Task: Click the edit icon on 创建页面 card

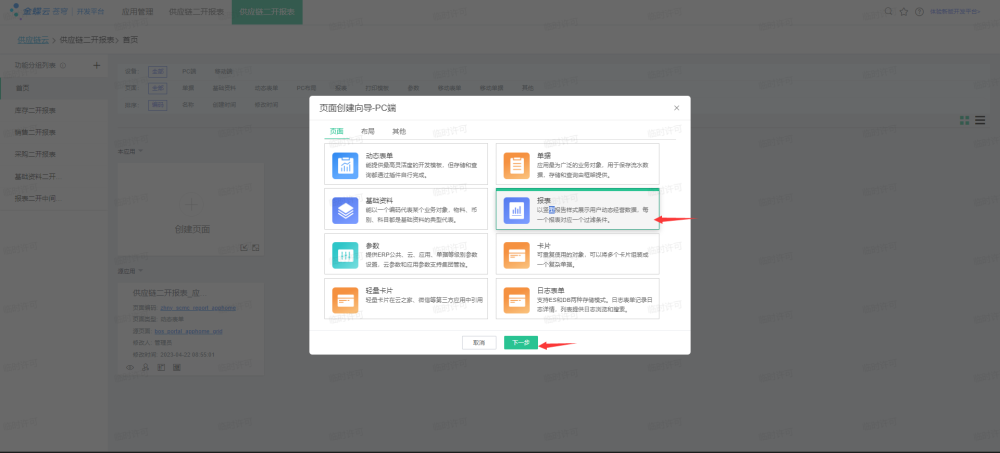Action: pos(244,247)
